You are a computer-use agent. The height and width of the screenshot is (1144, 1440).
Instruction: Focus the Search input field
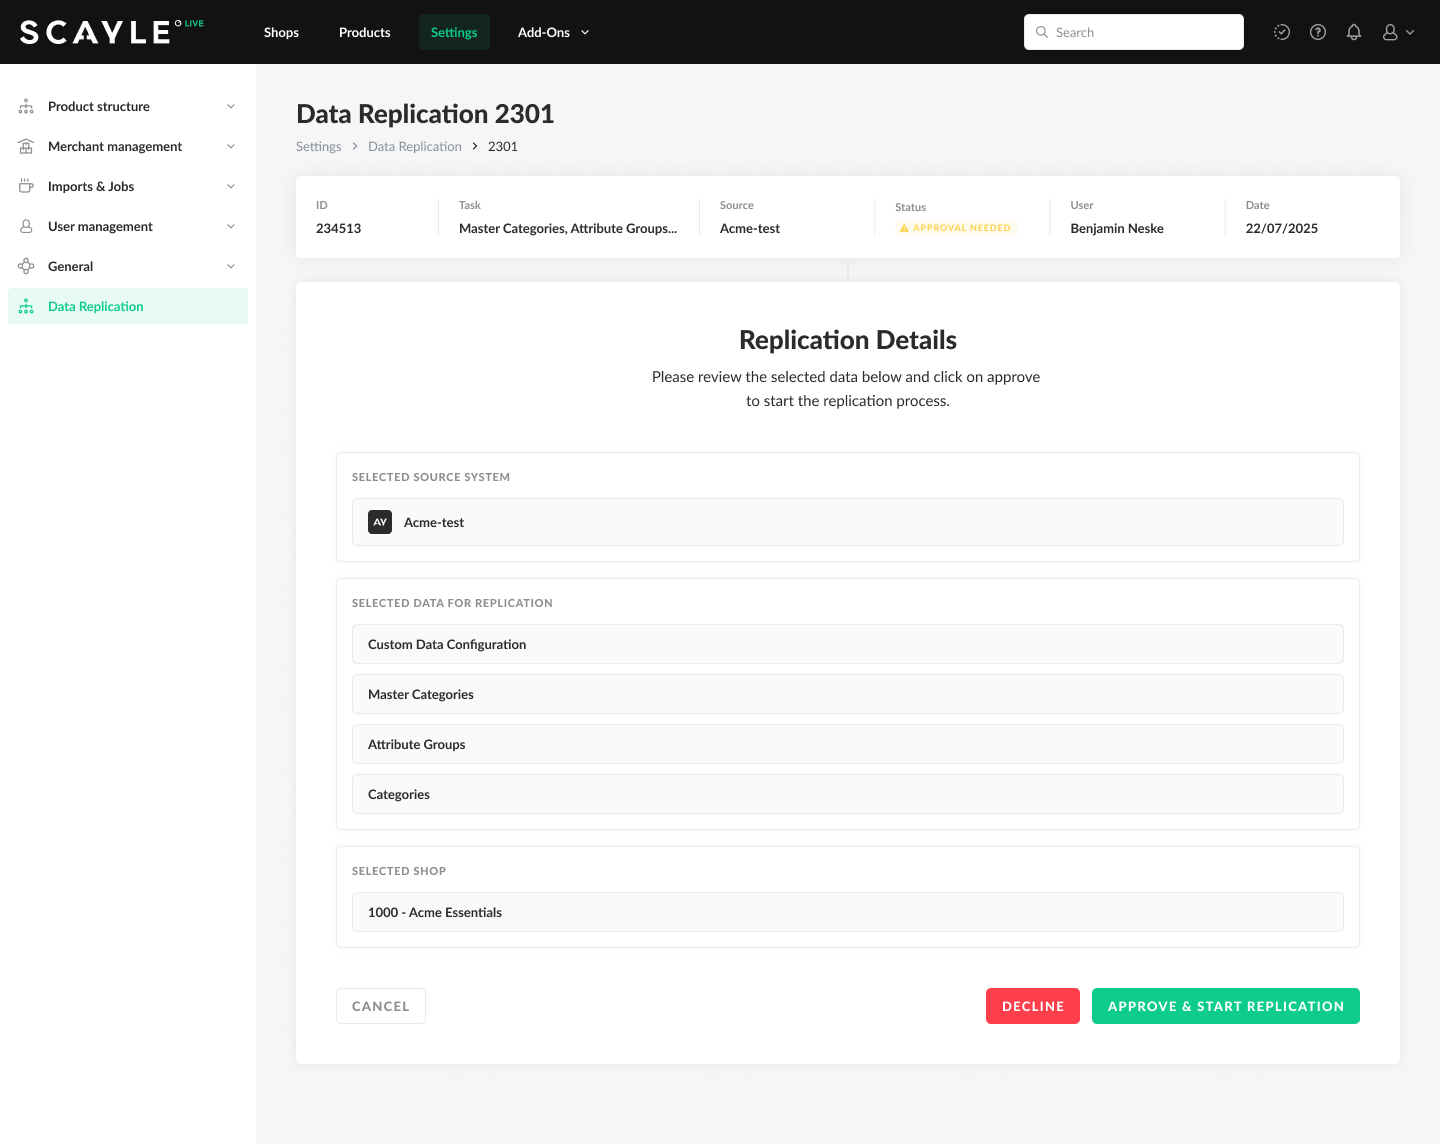[x=1140, y=32]
